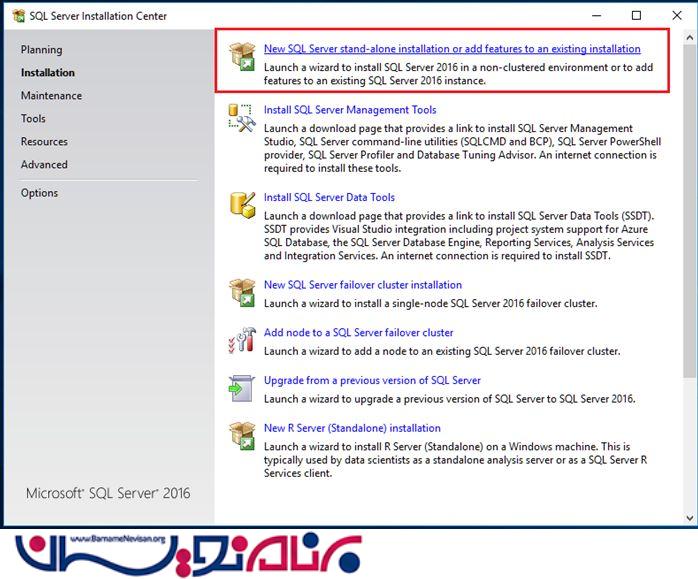Start Upgrade from a previous version link
Image resolution: width=698 pixels, height=579 pixels.
point(372,380)
